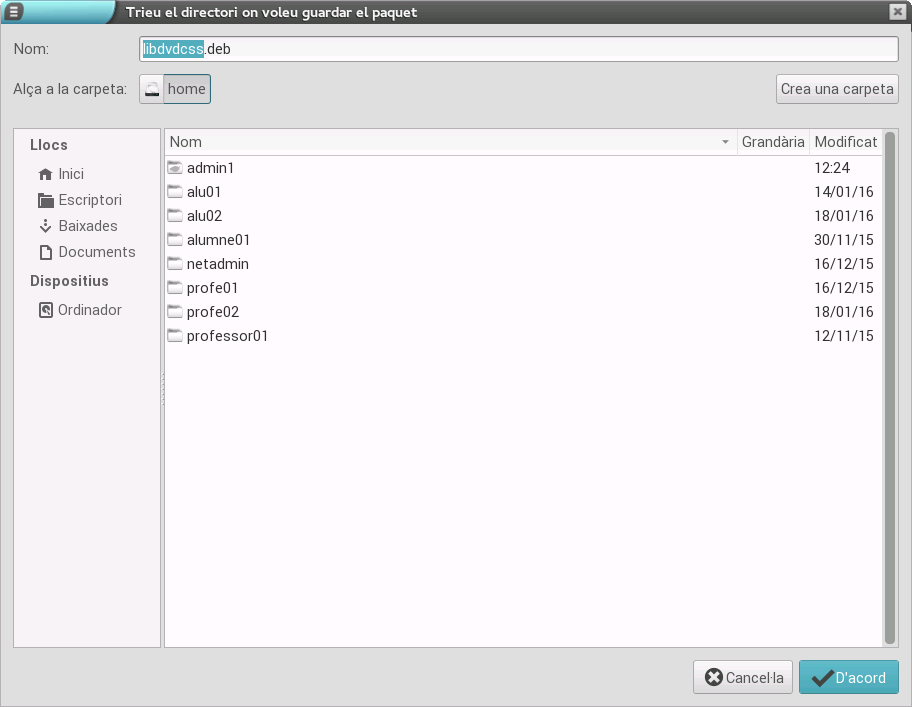Viewport: 912px width, 707px height.
Task: Confirm with the D'acord button
Action: pos(848,677)
